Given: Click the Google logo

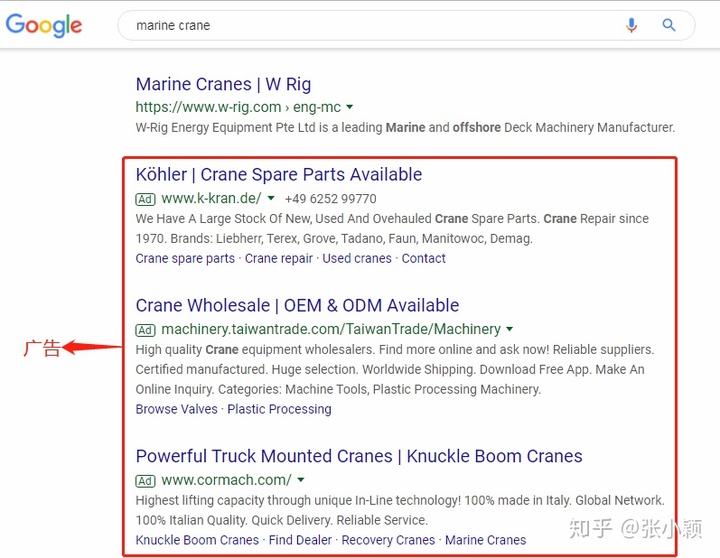Looking at the screenshot, I should point(44,25).
